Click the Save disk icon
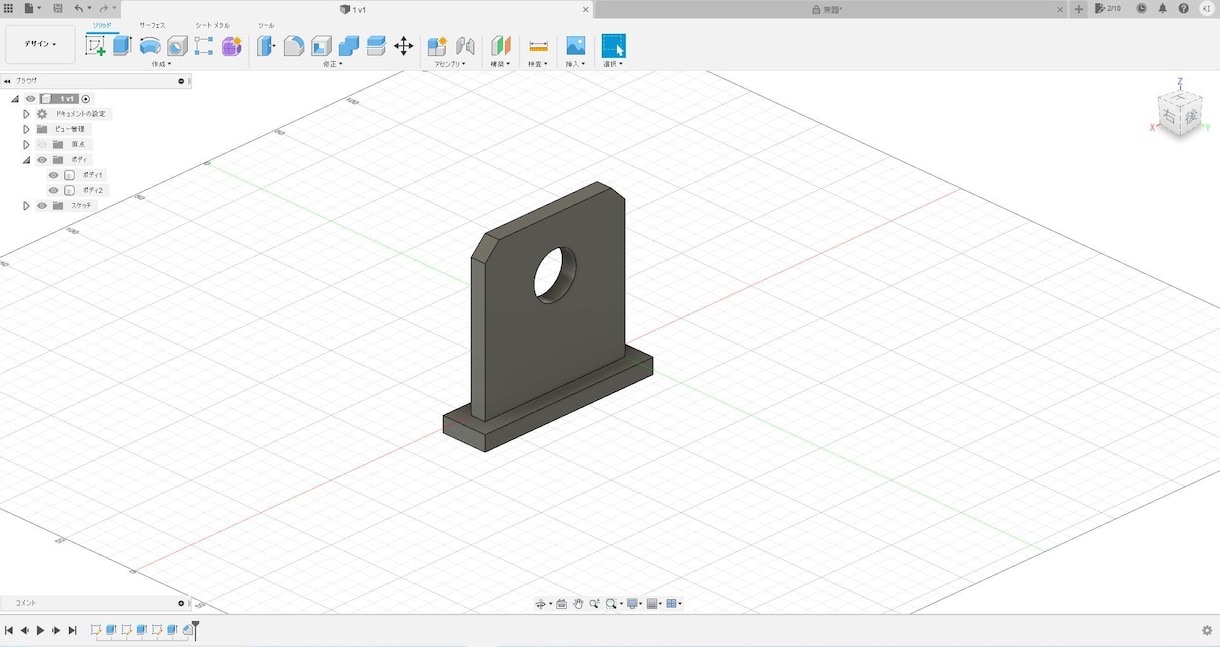The height and width of the screenshot is (647, 1220). point(58,8)
